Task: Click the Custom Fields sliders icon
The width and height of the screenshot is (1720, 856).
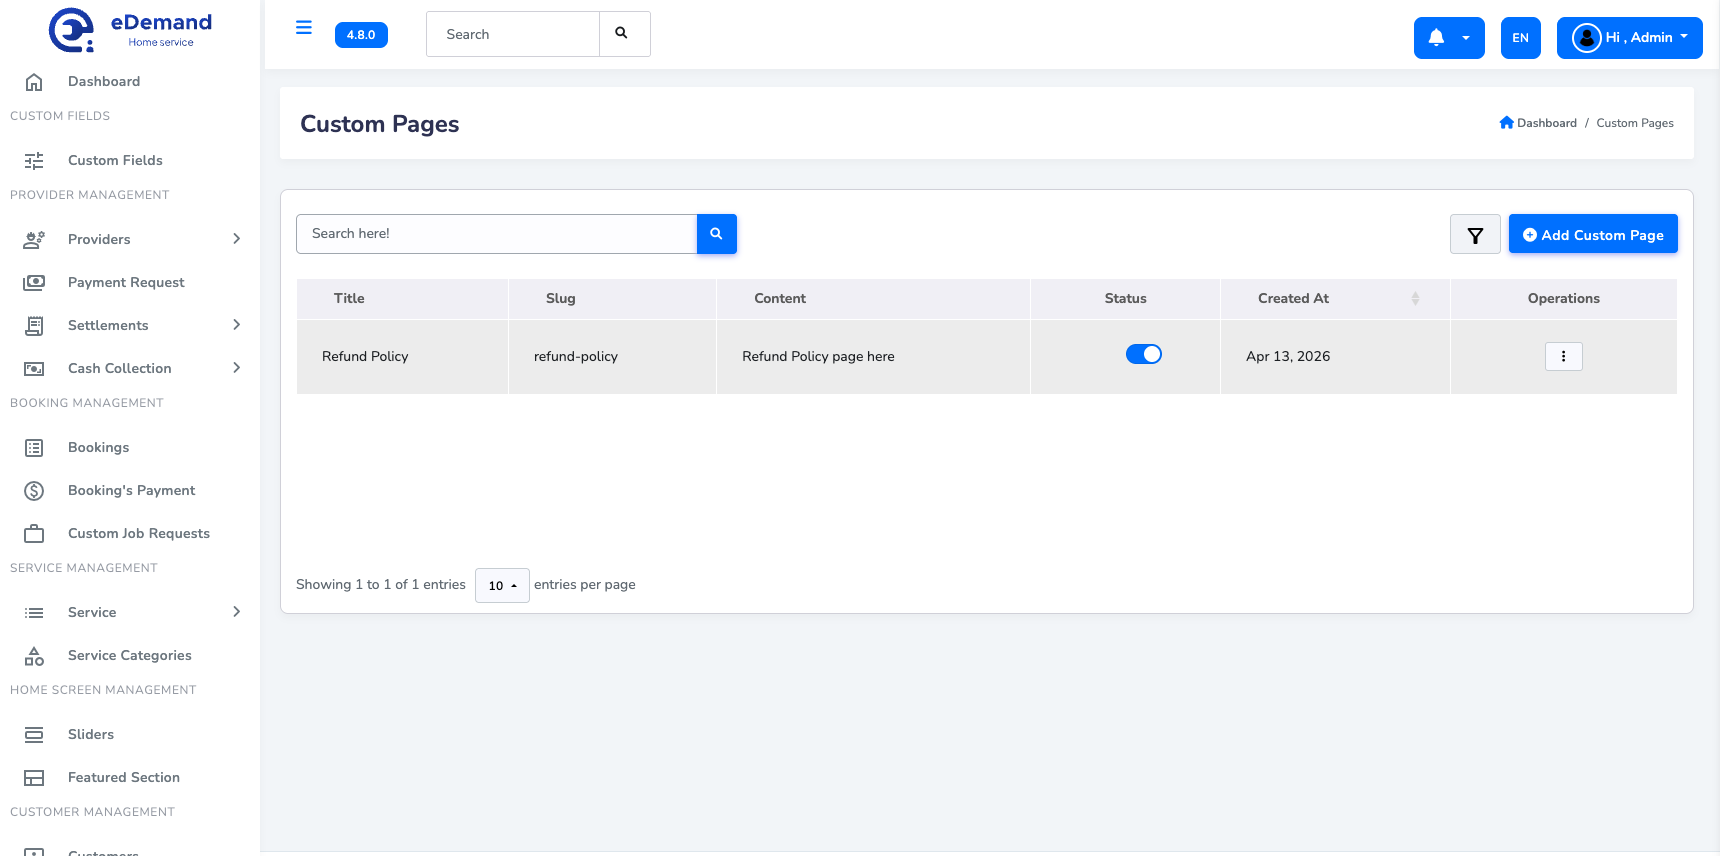Action: 34,161
